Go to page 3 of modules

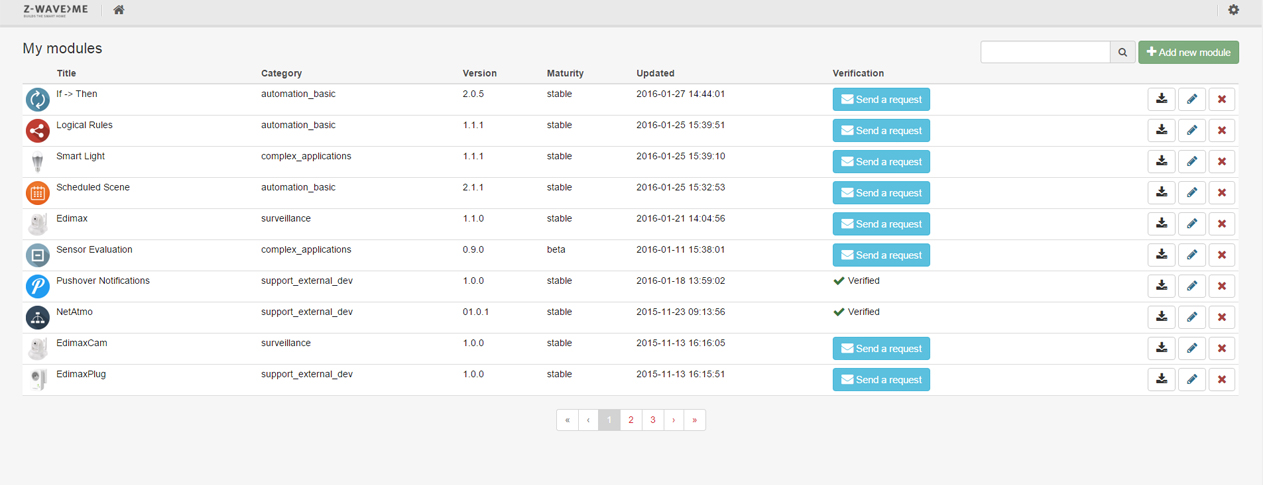click(x=653, y=420)
